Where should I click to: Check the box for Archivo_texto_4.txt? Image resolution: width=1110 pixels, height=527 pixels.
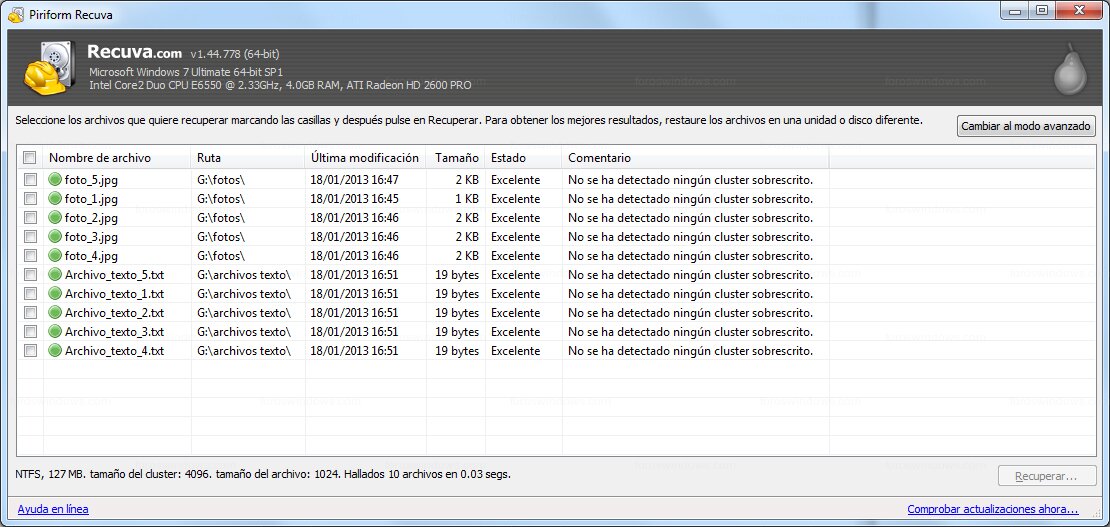(x=30, y=351)
